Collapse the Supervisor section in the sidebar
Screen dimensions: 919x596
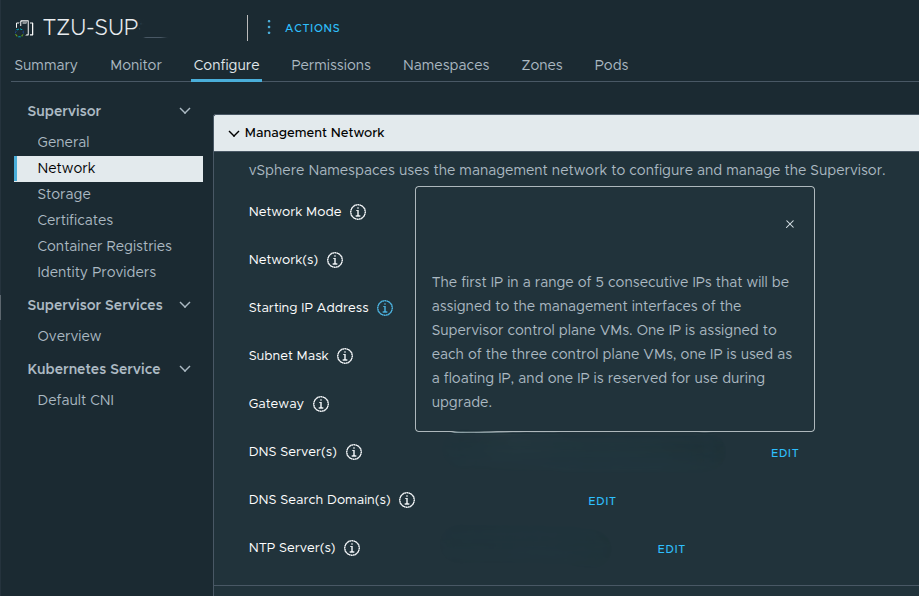[x=184, y=111]
